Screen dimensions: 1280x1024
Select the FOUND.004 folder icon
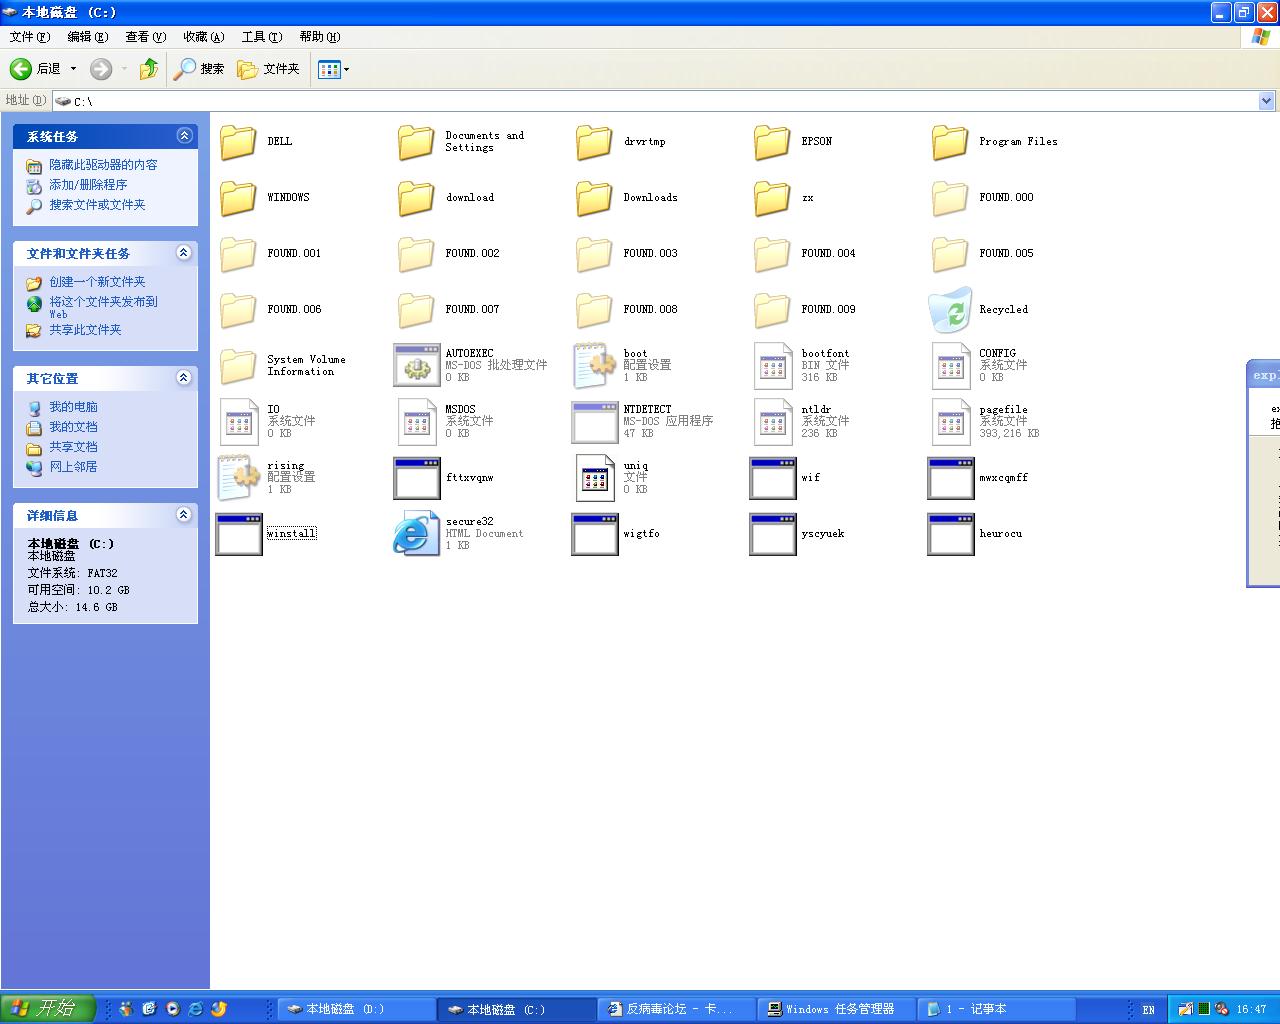(x=772, y=254)
